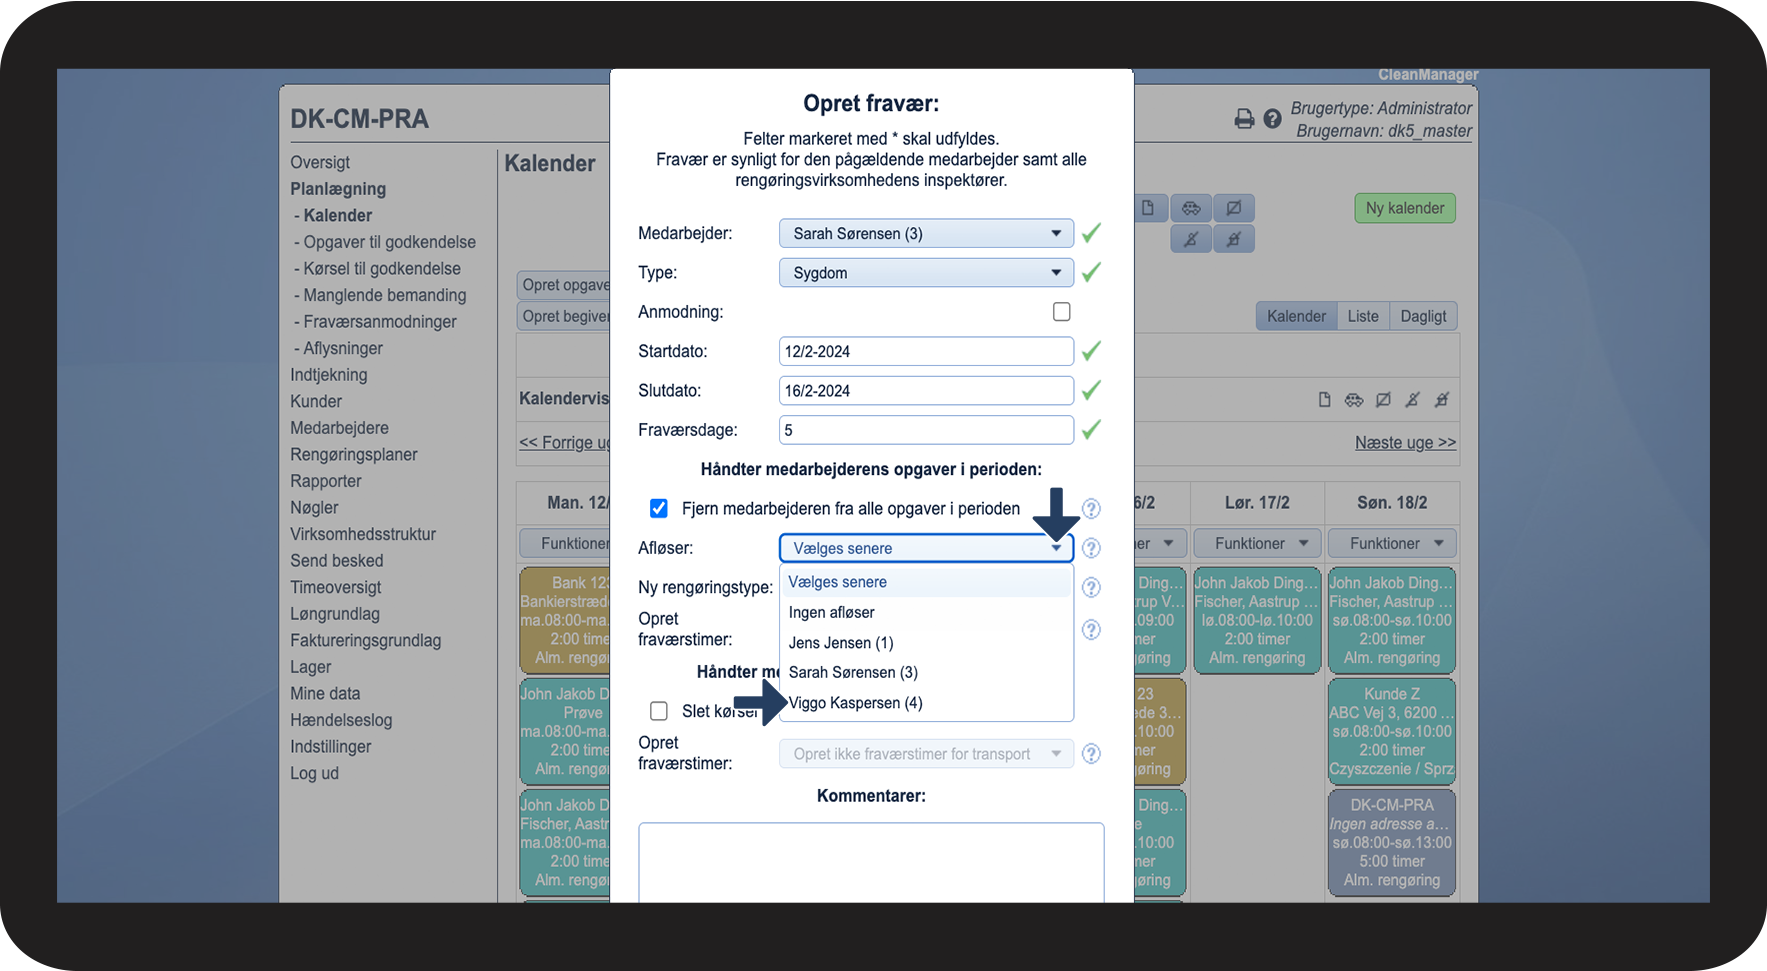Click the crossed-out square icon in the Kalendervisning row
Viewport: 1767px width, 971px height.
coord(1383,400)
